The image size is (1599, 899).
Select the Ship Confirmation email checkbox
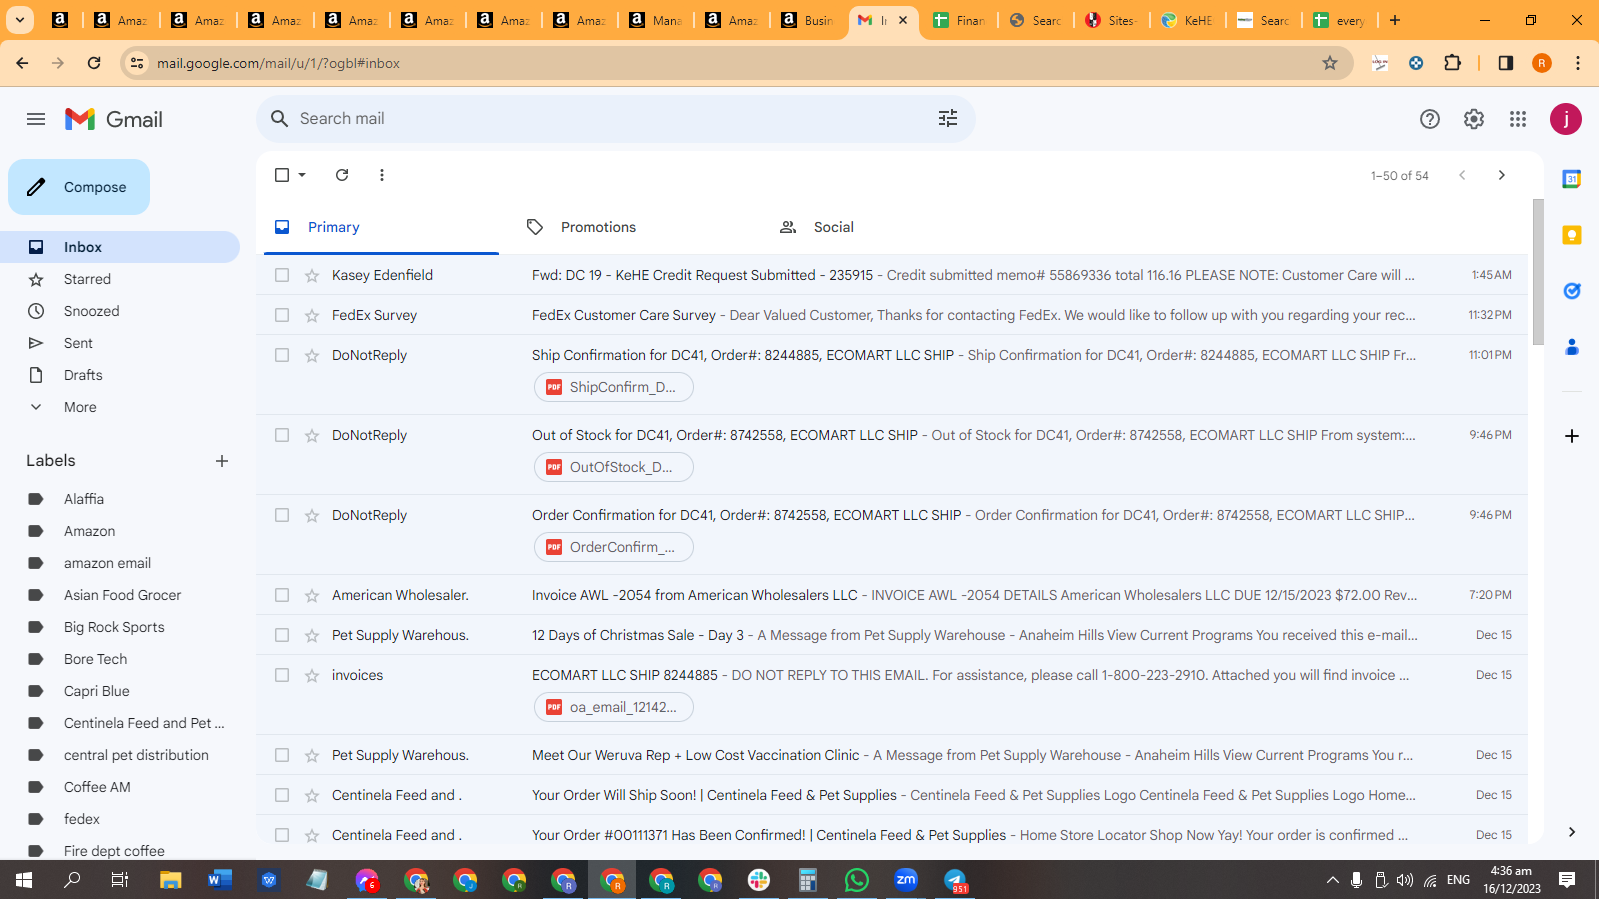point(282,355)
